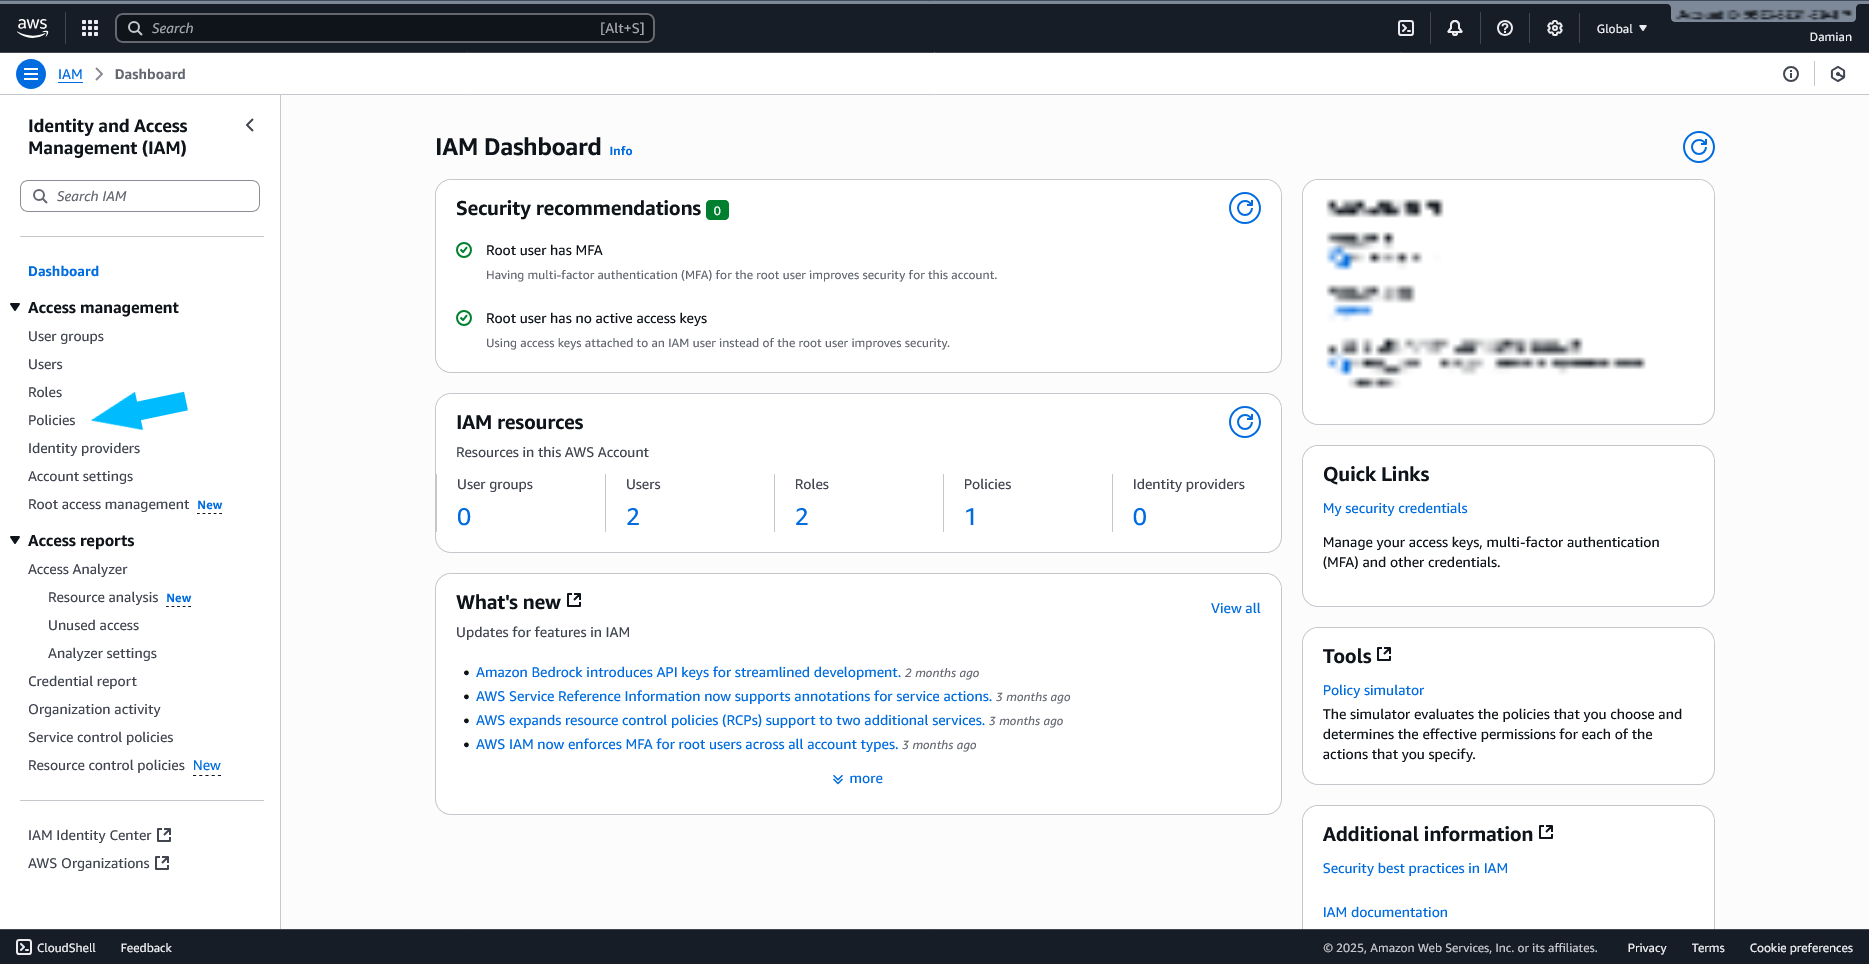Screen dimensions: 1869x964
Task: Open the notifications bell
Action: [1455, 28]
